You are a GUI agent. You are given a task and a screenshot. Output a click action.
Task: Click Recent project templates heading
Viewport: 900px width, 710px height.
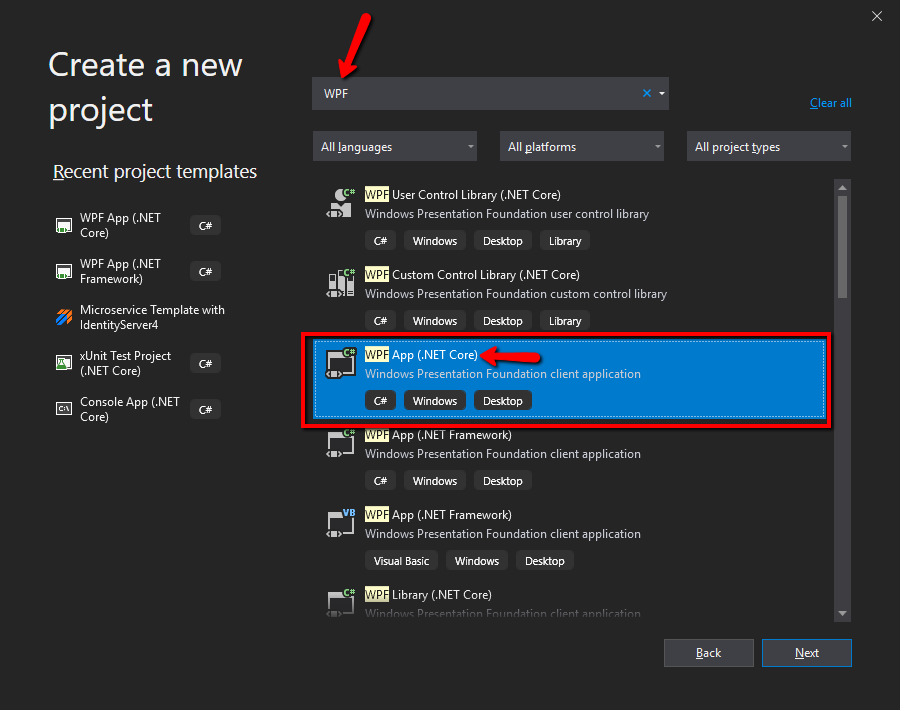pyautogui.click(x=155, y=172)
